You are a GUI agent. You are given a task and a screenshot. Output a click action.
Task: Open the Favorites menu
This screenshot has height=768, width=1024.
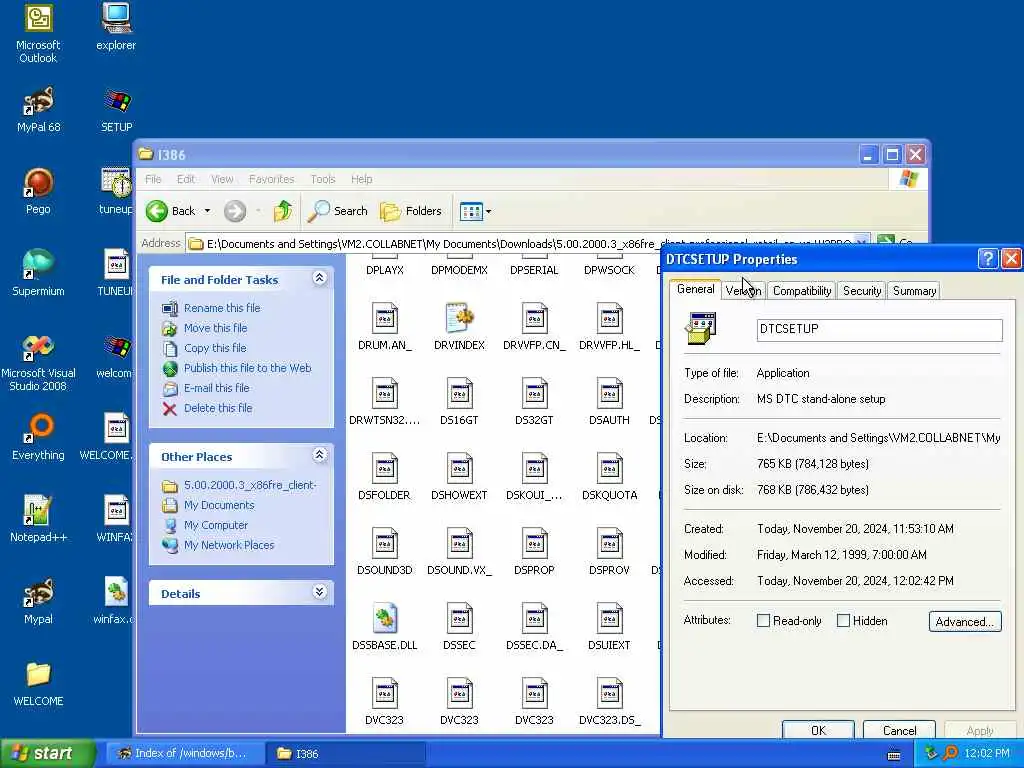click(x=271, y=179)
